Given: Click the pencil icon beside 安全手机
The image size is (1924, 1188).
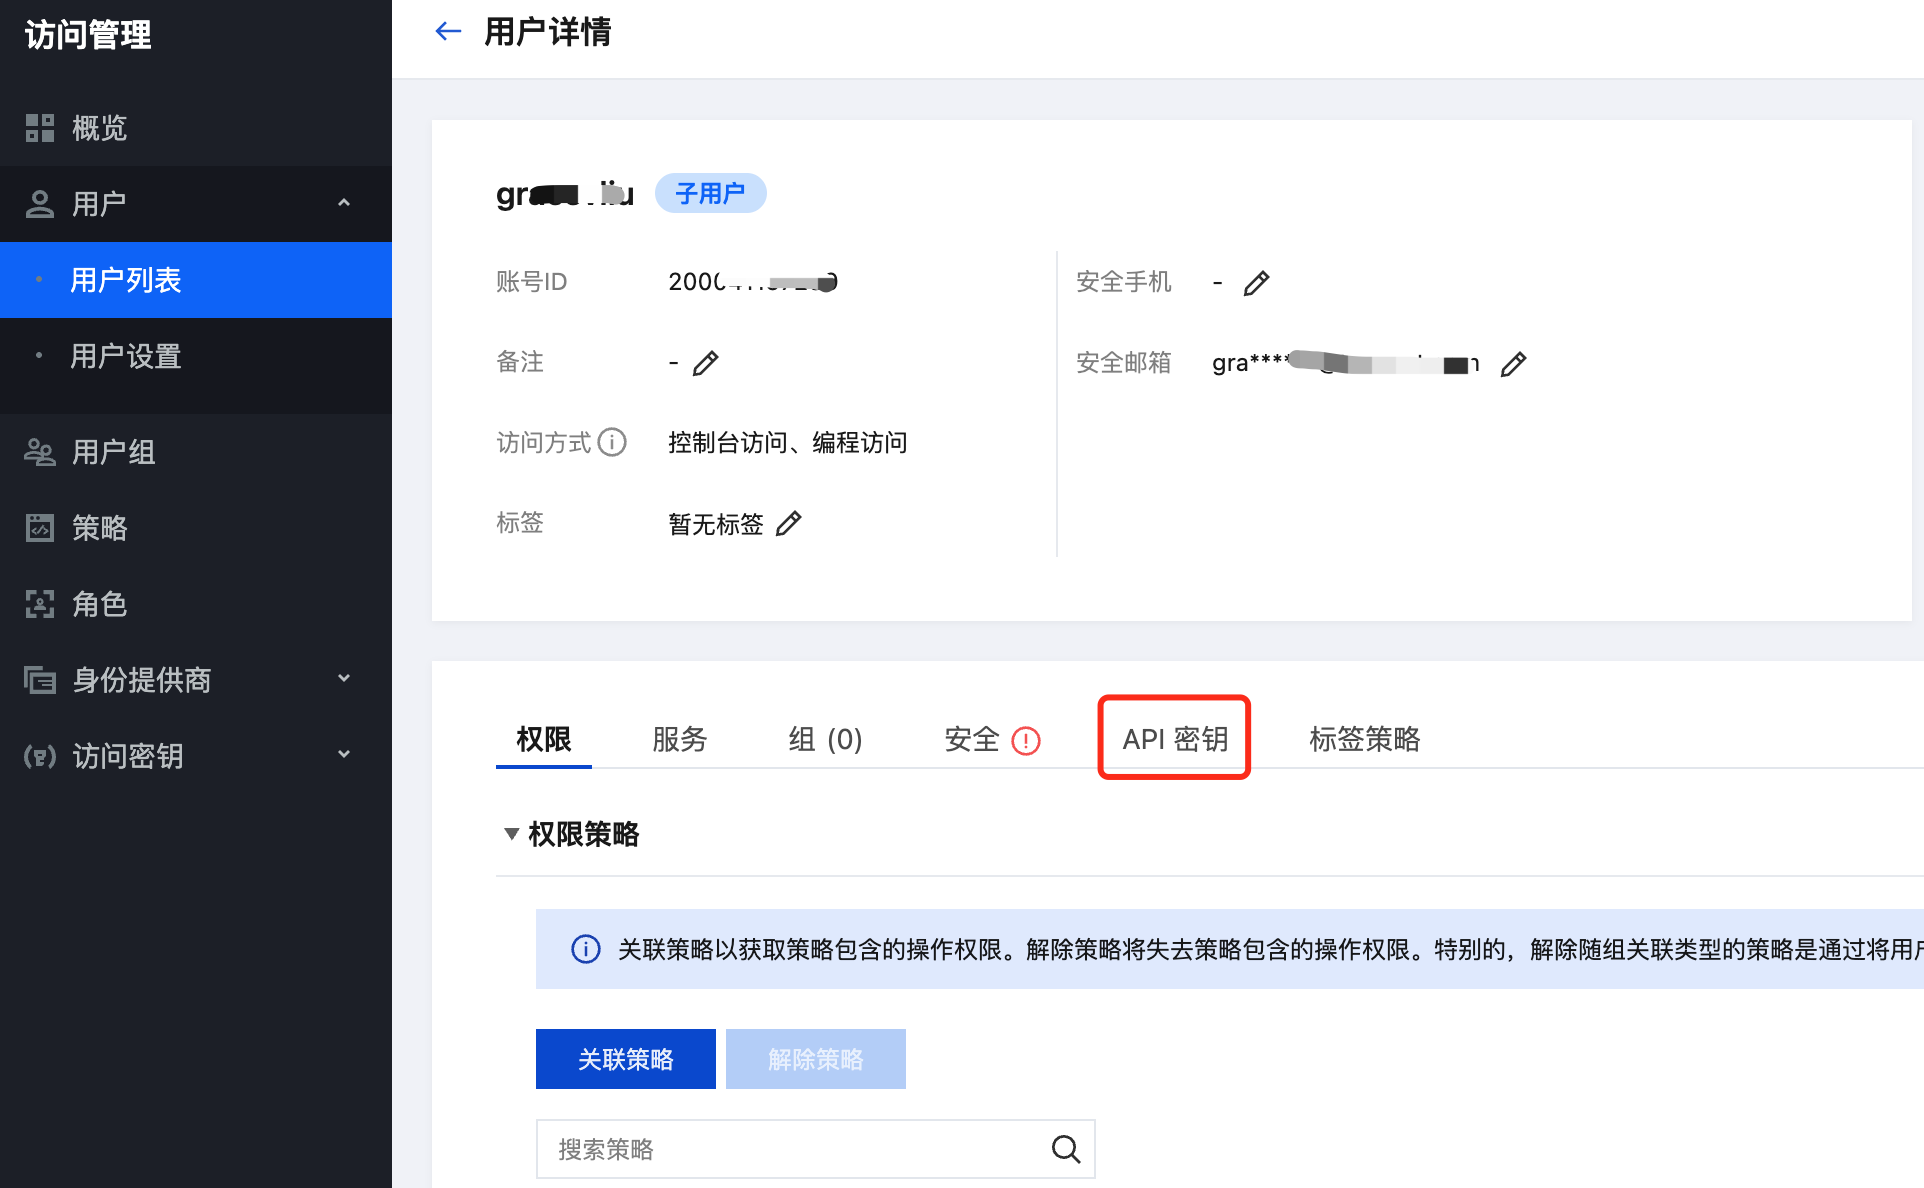Looking at the screenshot, I should click(1256, 283).
